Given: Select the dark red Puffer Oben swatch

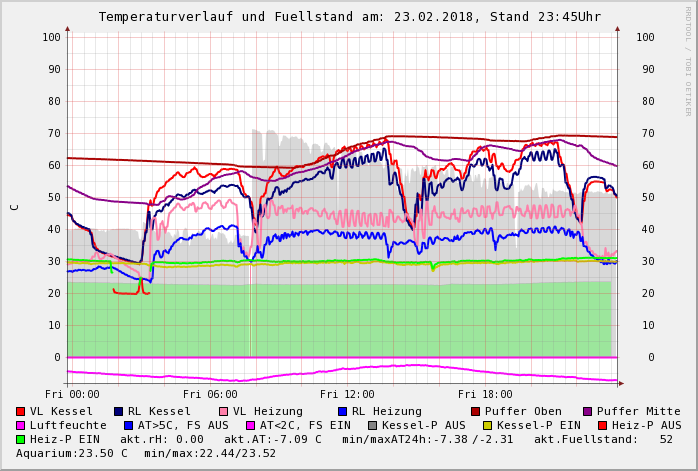Looking at the screenshot, I should (x=476, y=411).
